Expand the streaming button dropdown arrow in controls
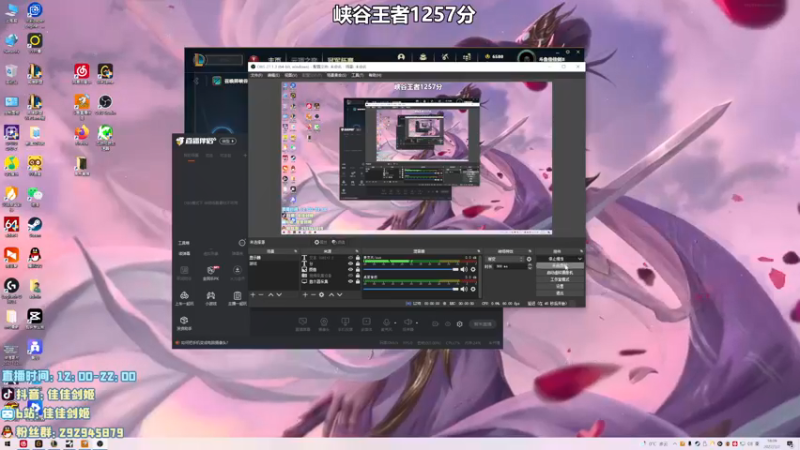Viewport: 800px width, 450px height. [x=580, y=259]
